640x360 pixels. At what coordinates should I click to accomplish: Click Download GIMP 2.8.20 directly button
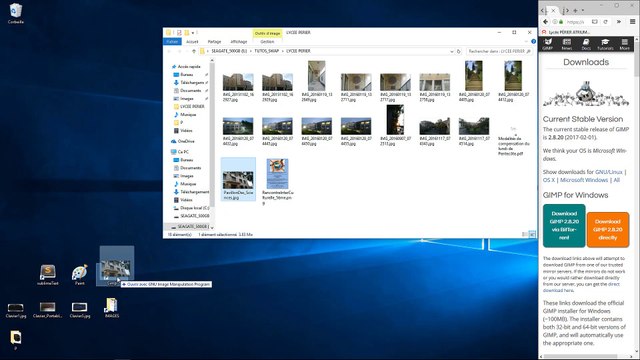(x=608, y=230)
